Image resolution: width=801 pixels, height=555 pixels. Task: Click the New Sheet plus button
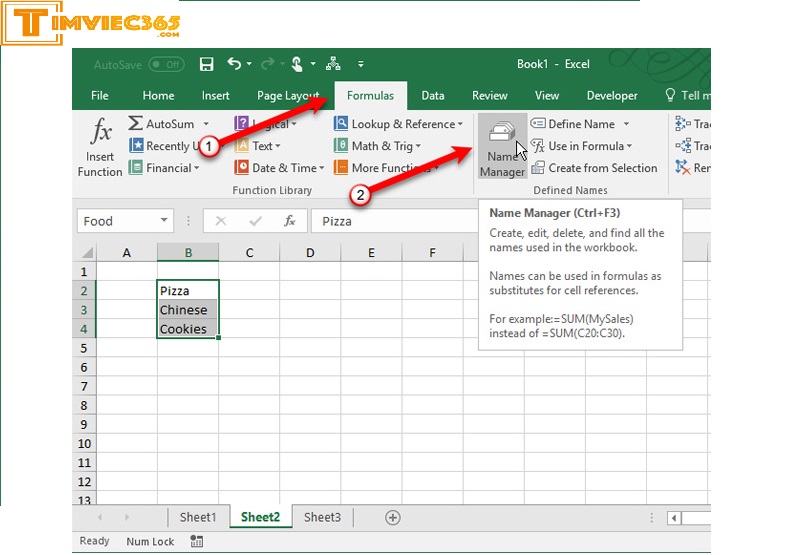[392, 517]
